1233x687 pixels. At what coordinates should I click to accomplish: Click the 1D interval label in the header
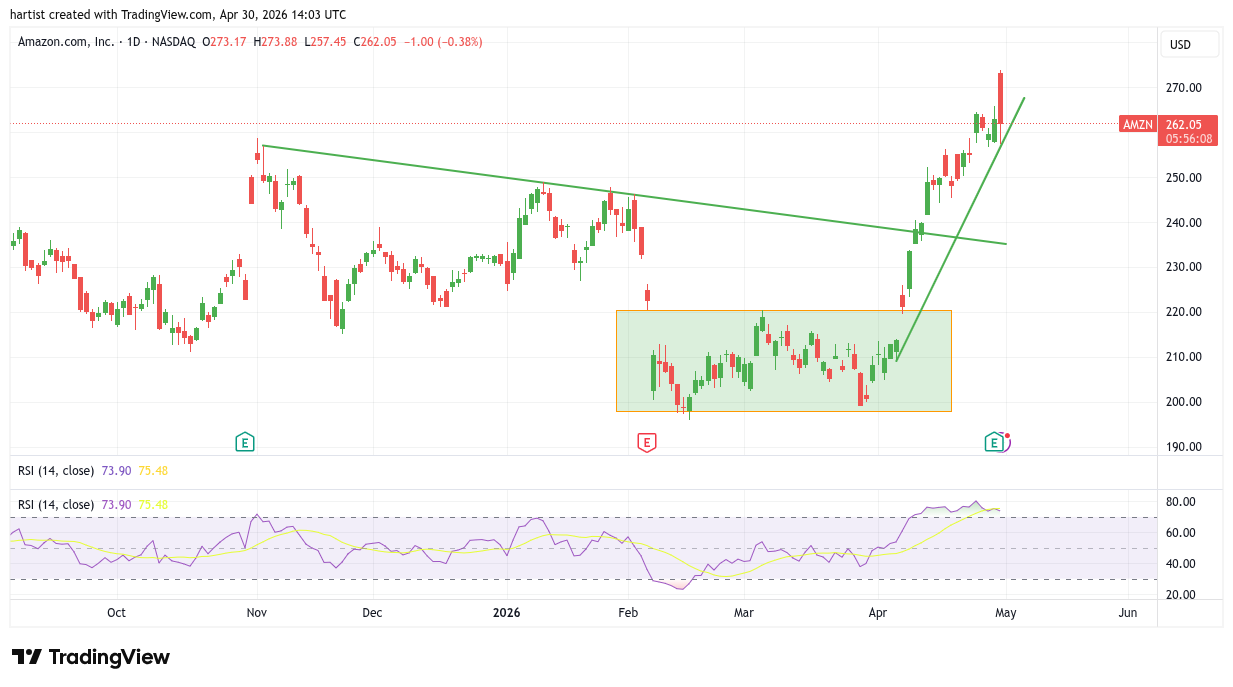132,42
